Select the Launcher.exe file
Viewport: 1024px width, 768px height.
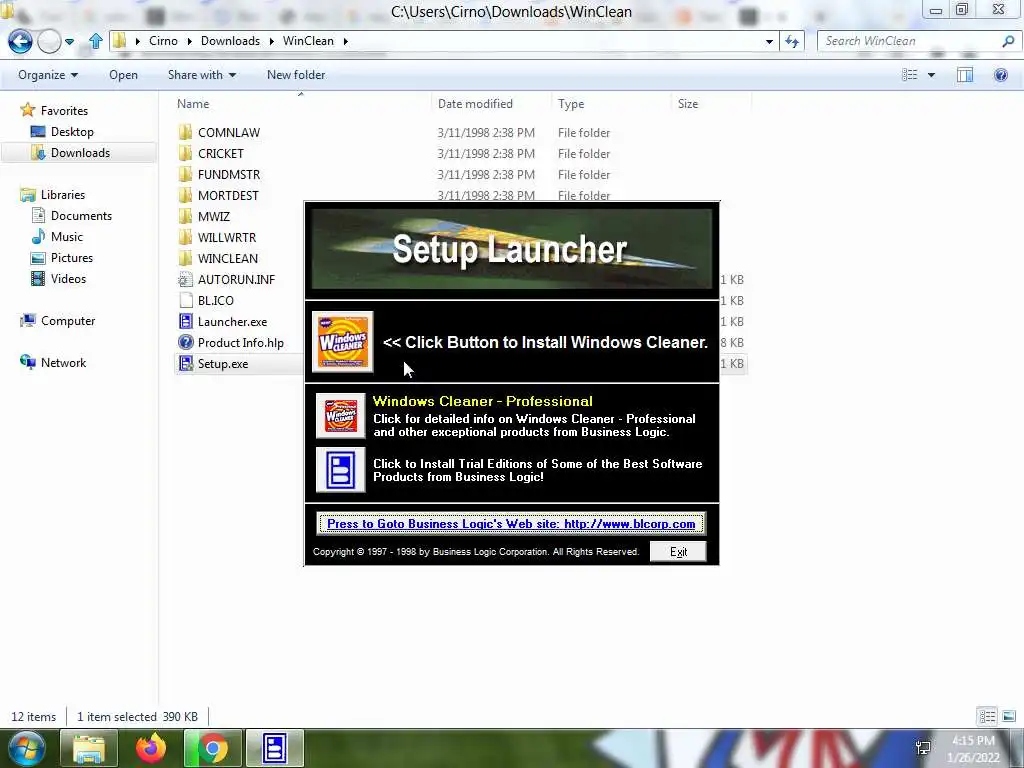pyautogui.click(x=232, y=321)
